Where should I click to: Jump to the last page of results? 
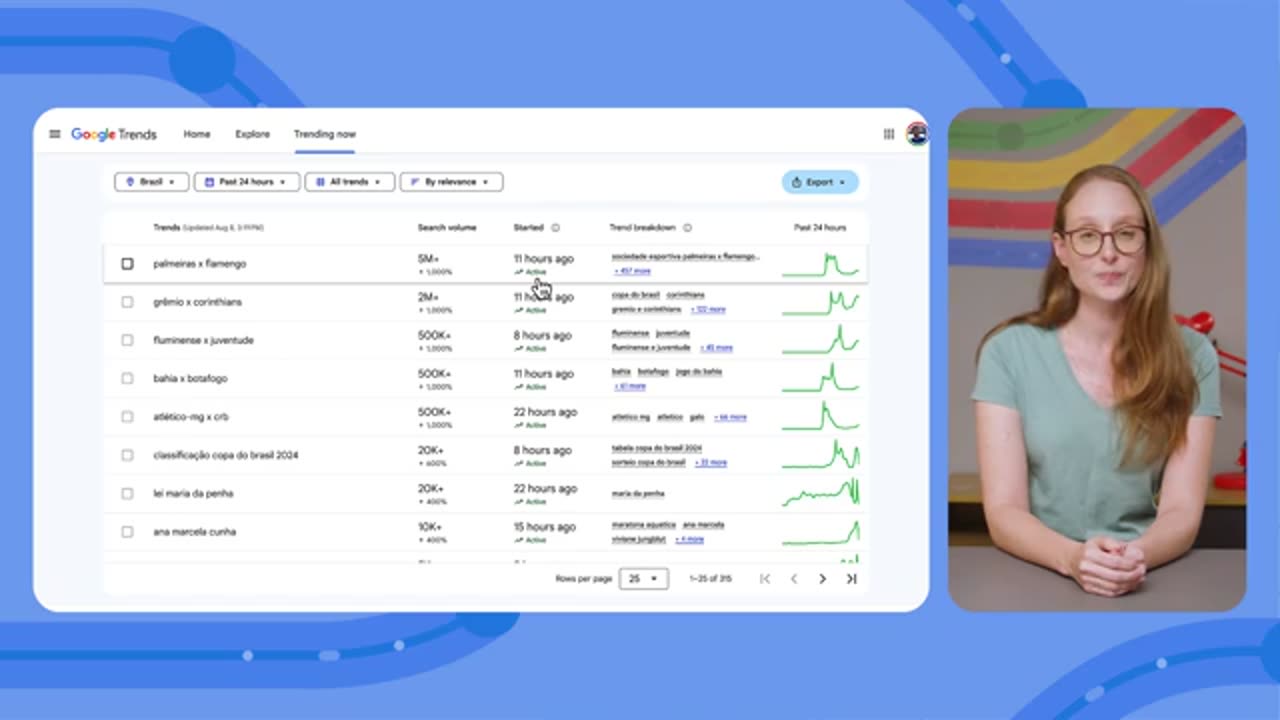(851, 579)
